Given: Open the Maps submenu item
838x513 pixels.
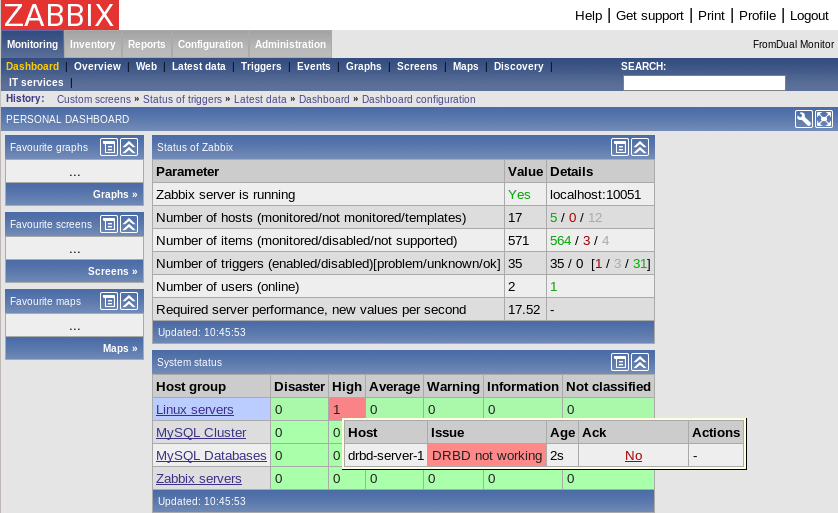Looking at the screenshot, I should click(x=465, y=66).
